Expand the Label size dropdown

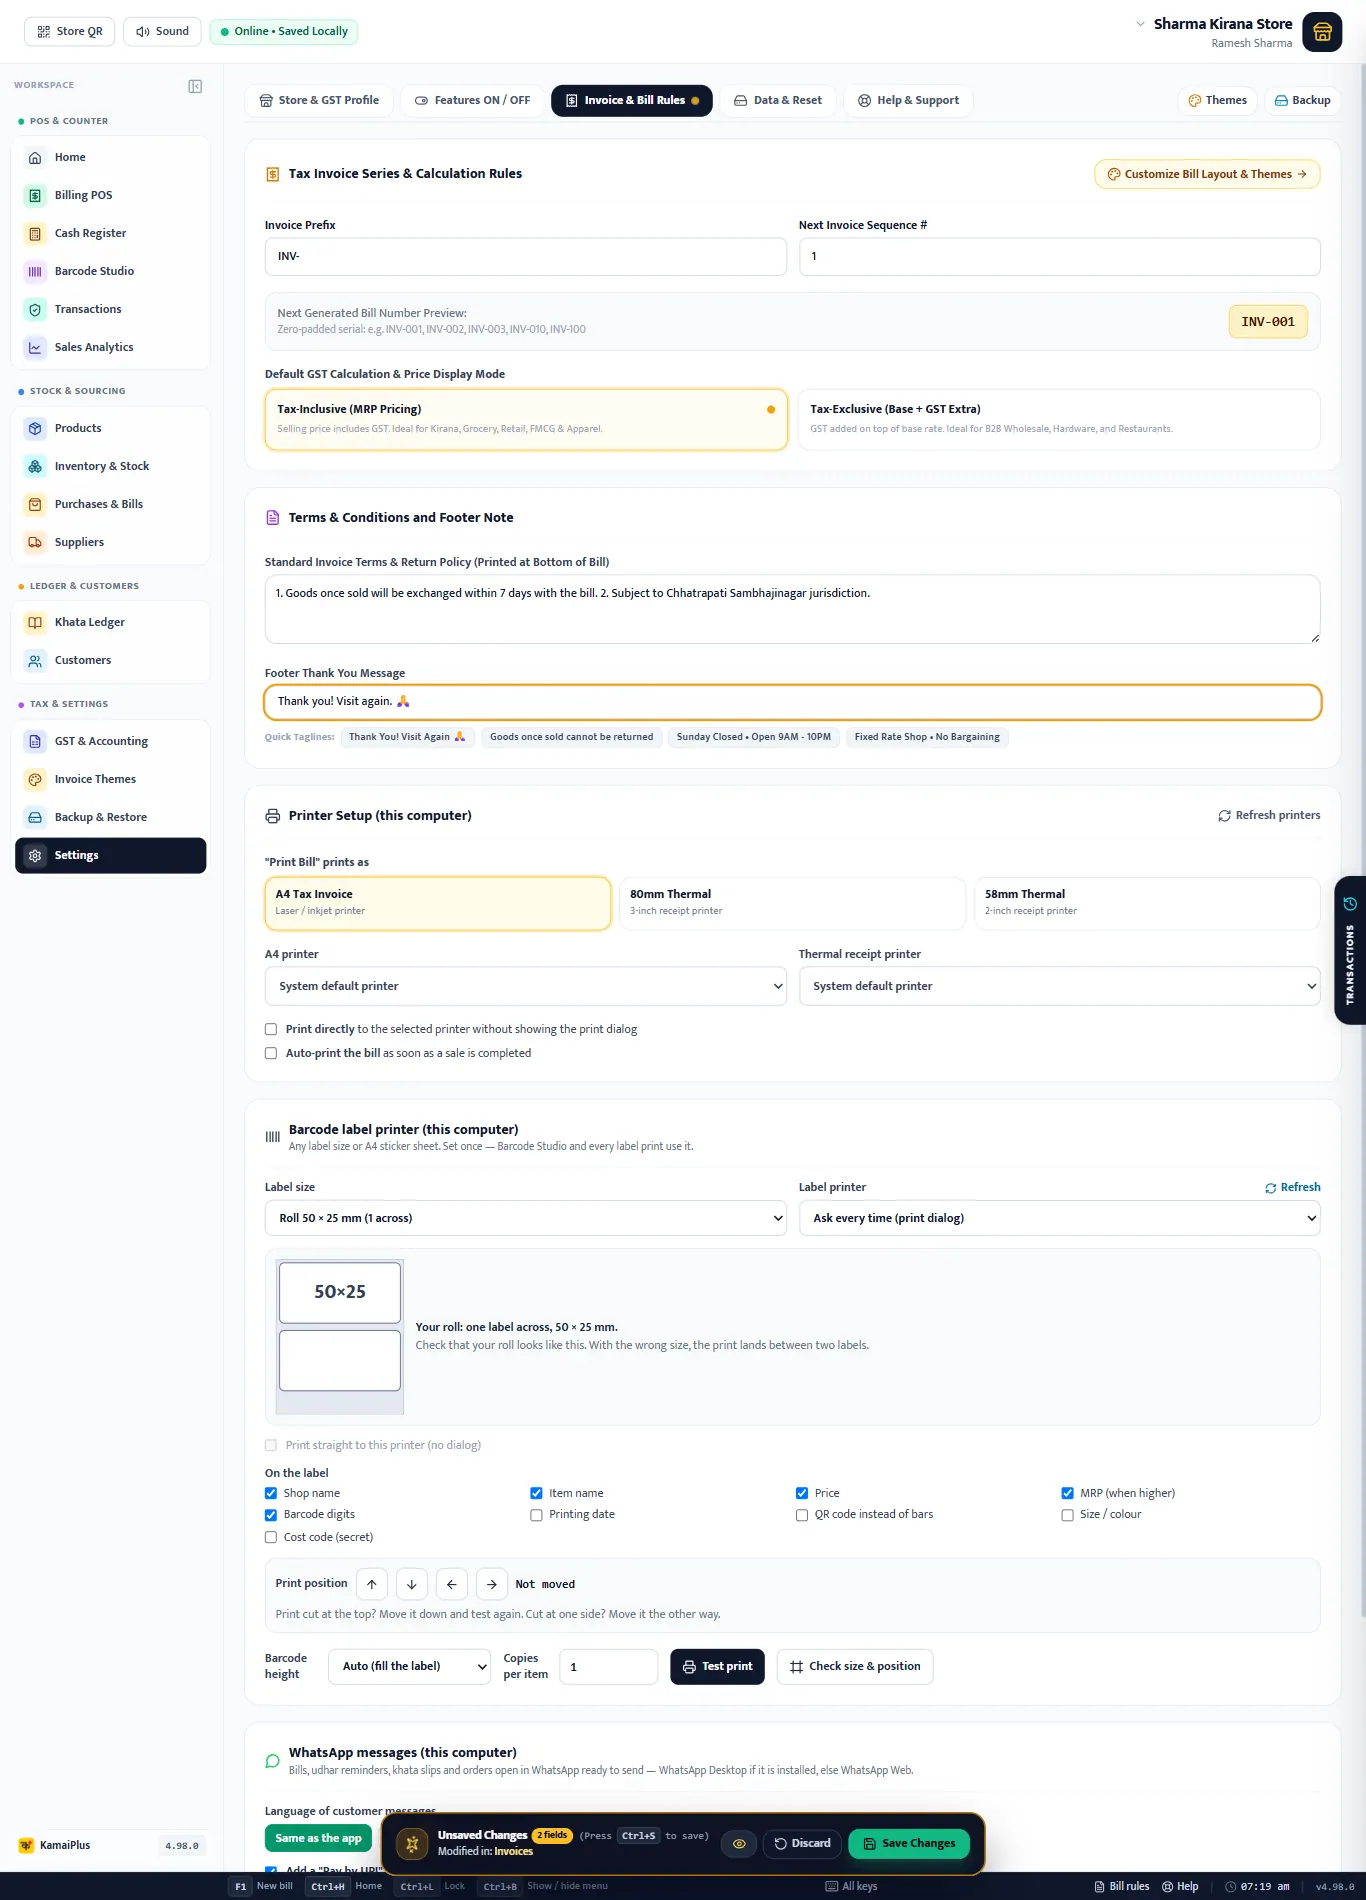[526, 1218]
